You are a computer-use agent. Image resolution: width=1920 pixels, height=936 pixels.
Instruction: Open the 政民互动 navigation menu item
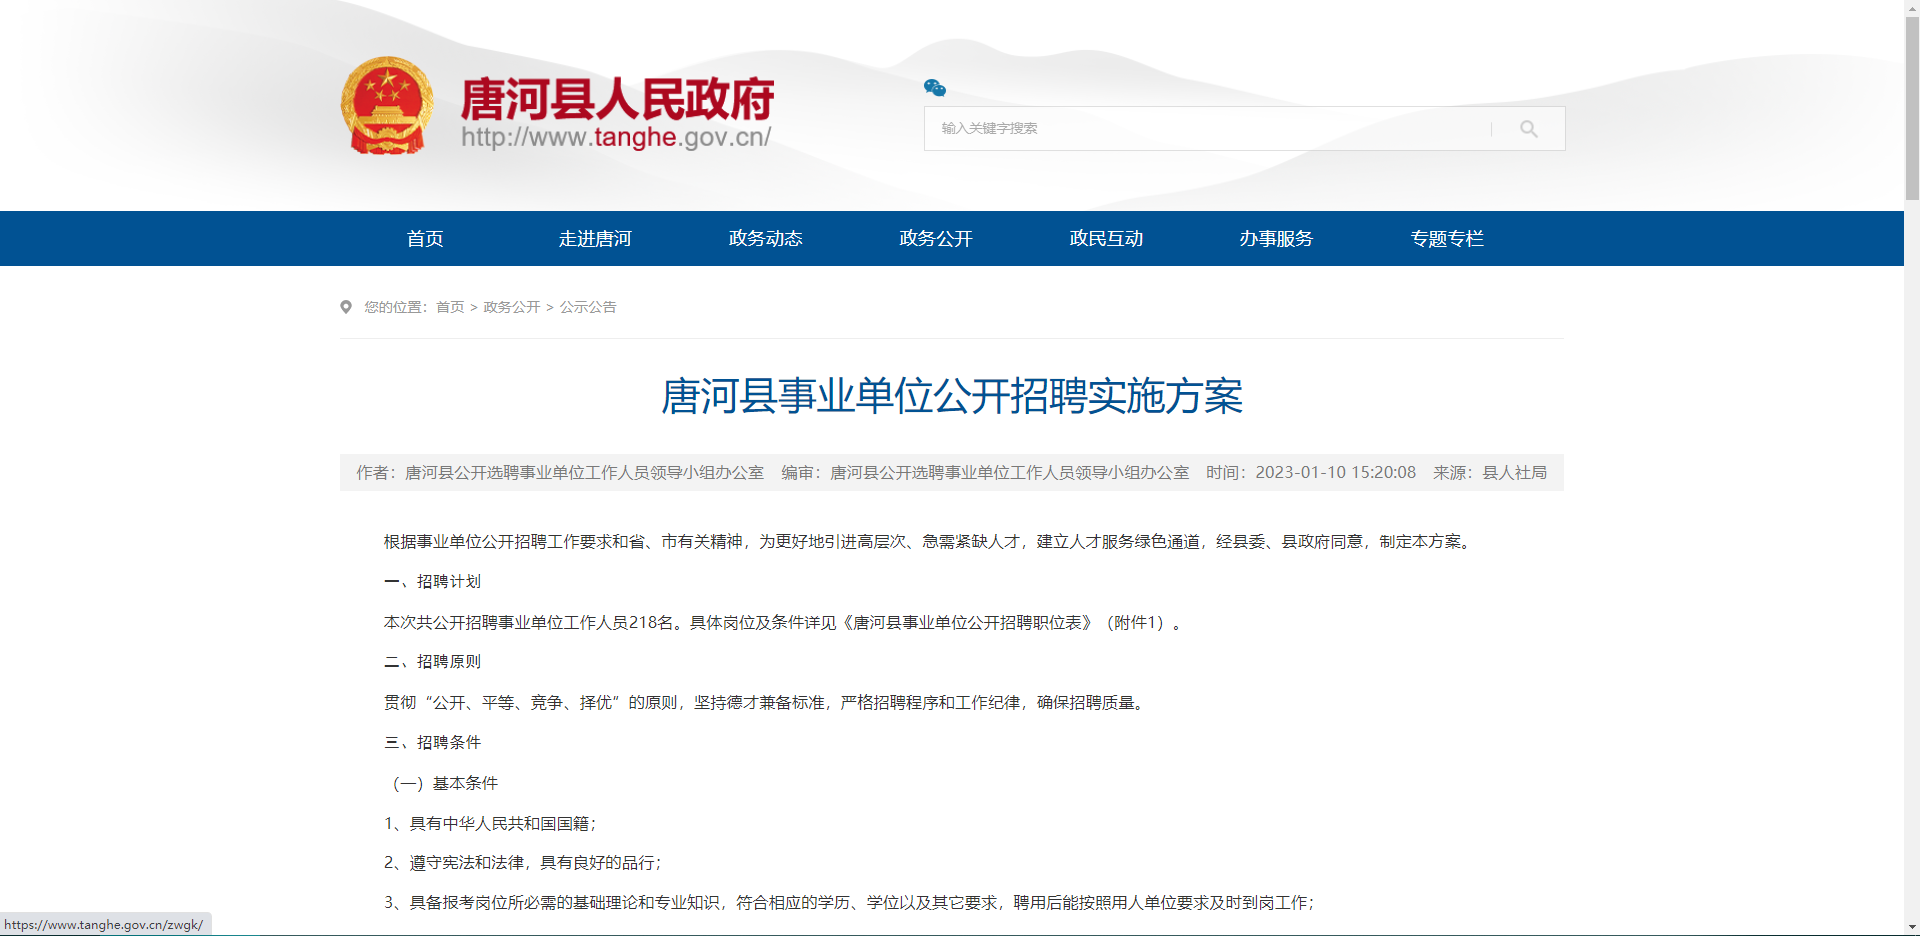point(1106,238)
